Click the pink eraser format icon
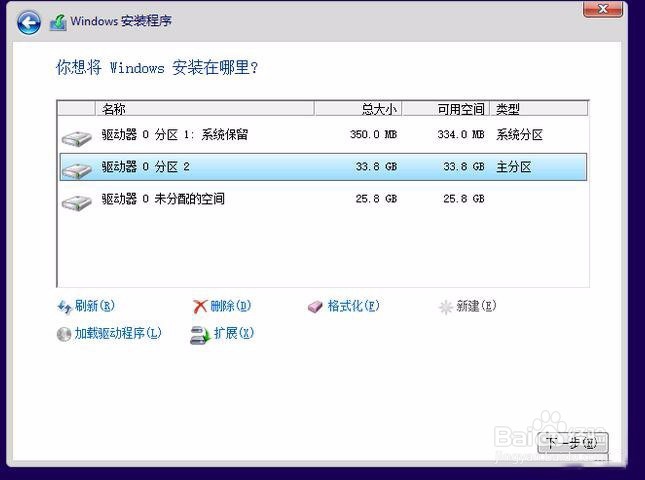This screenshot has width=645, height=480. point(316,307)
